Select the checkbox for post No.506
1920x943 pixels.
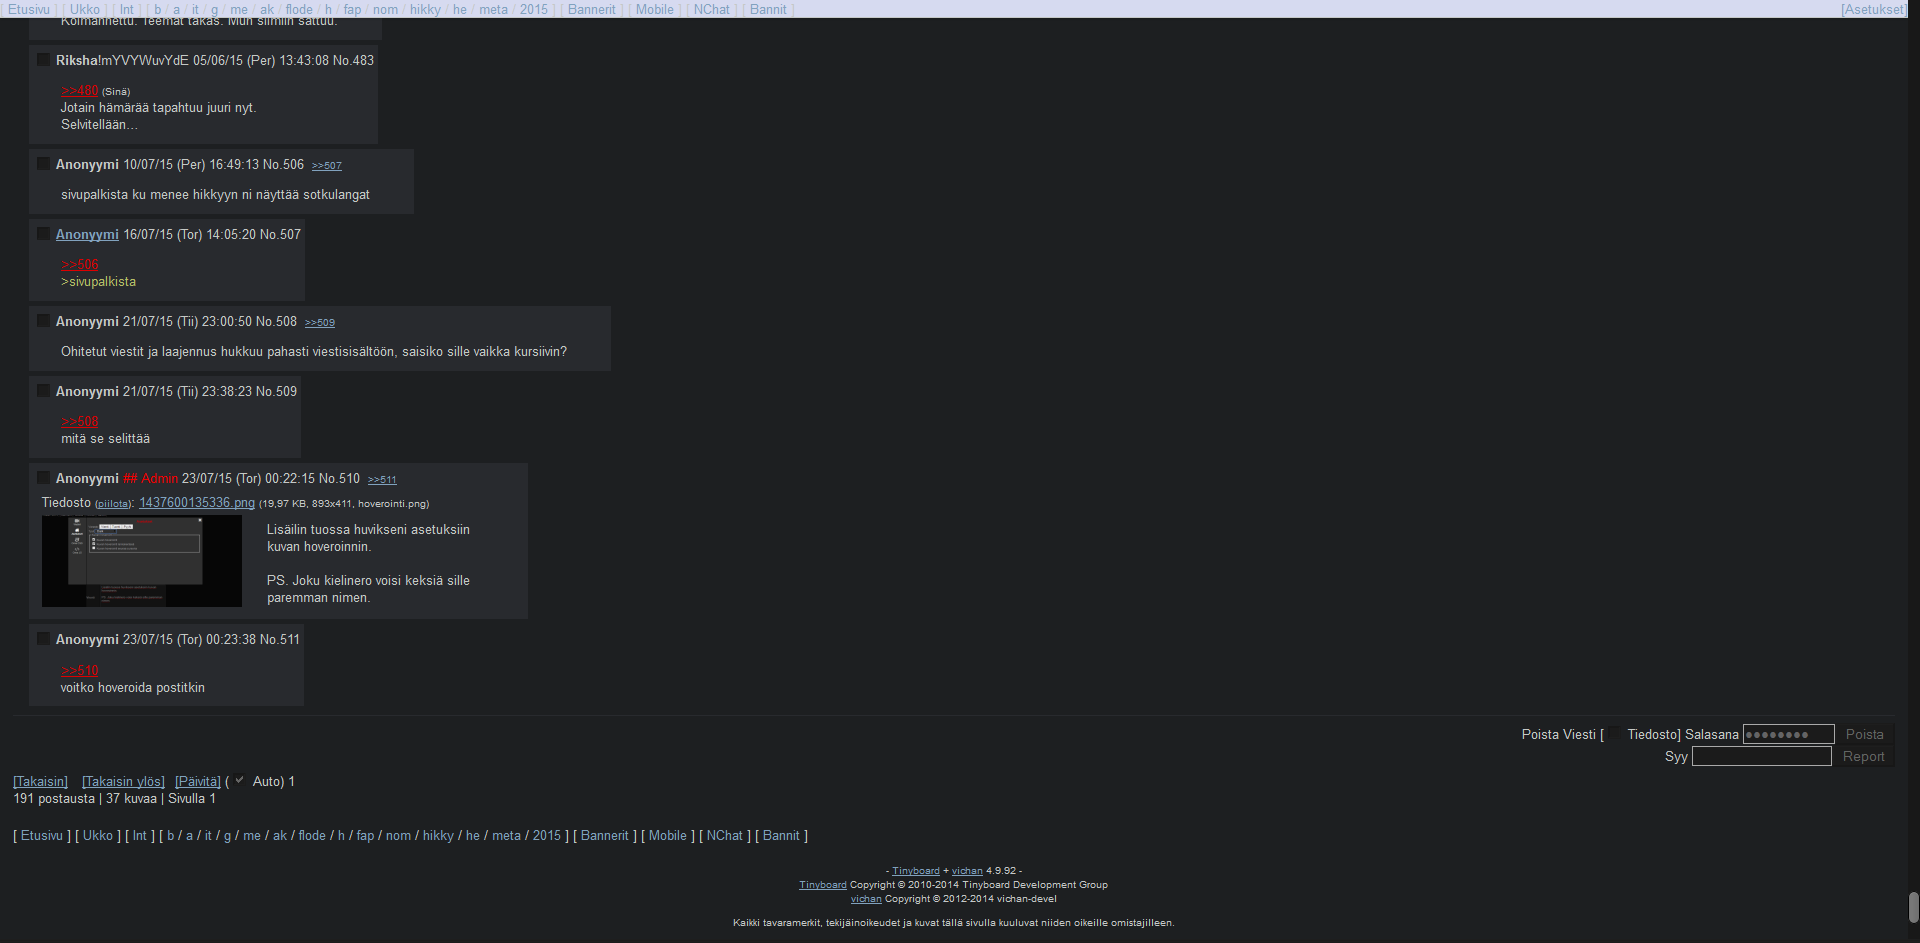pos(43,164)
